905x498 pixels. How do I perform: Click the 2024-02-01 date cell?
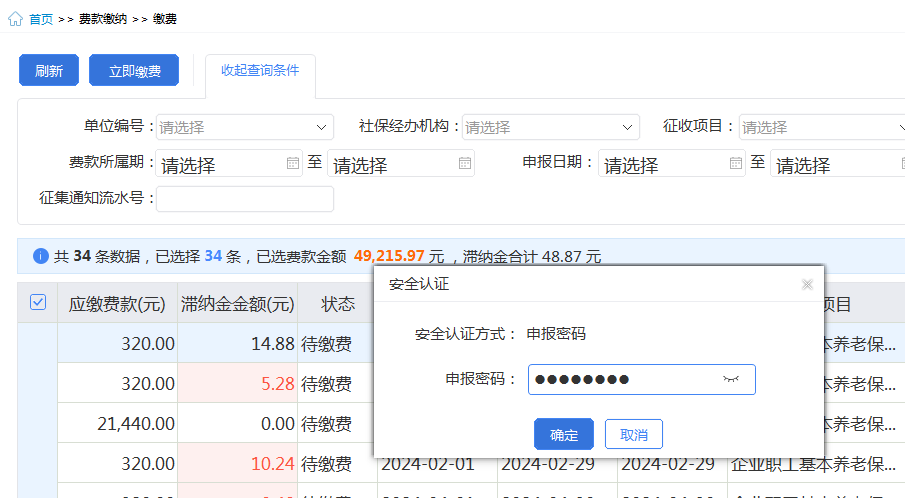click(x=428, y=464)
